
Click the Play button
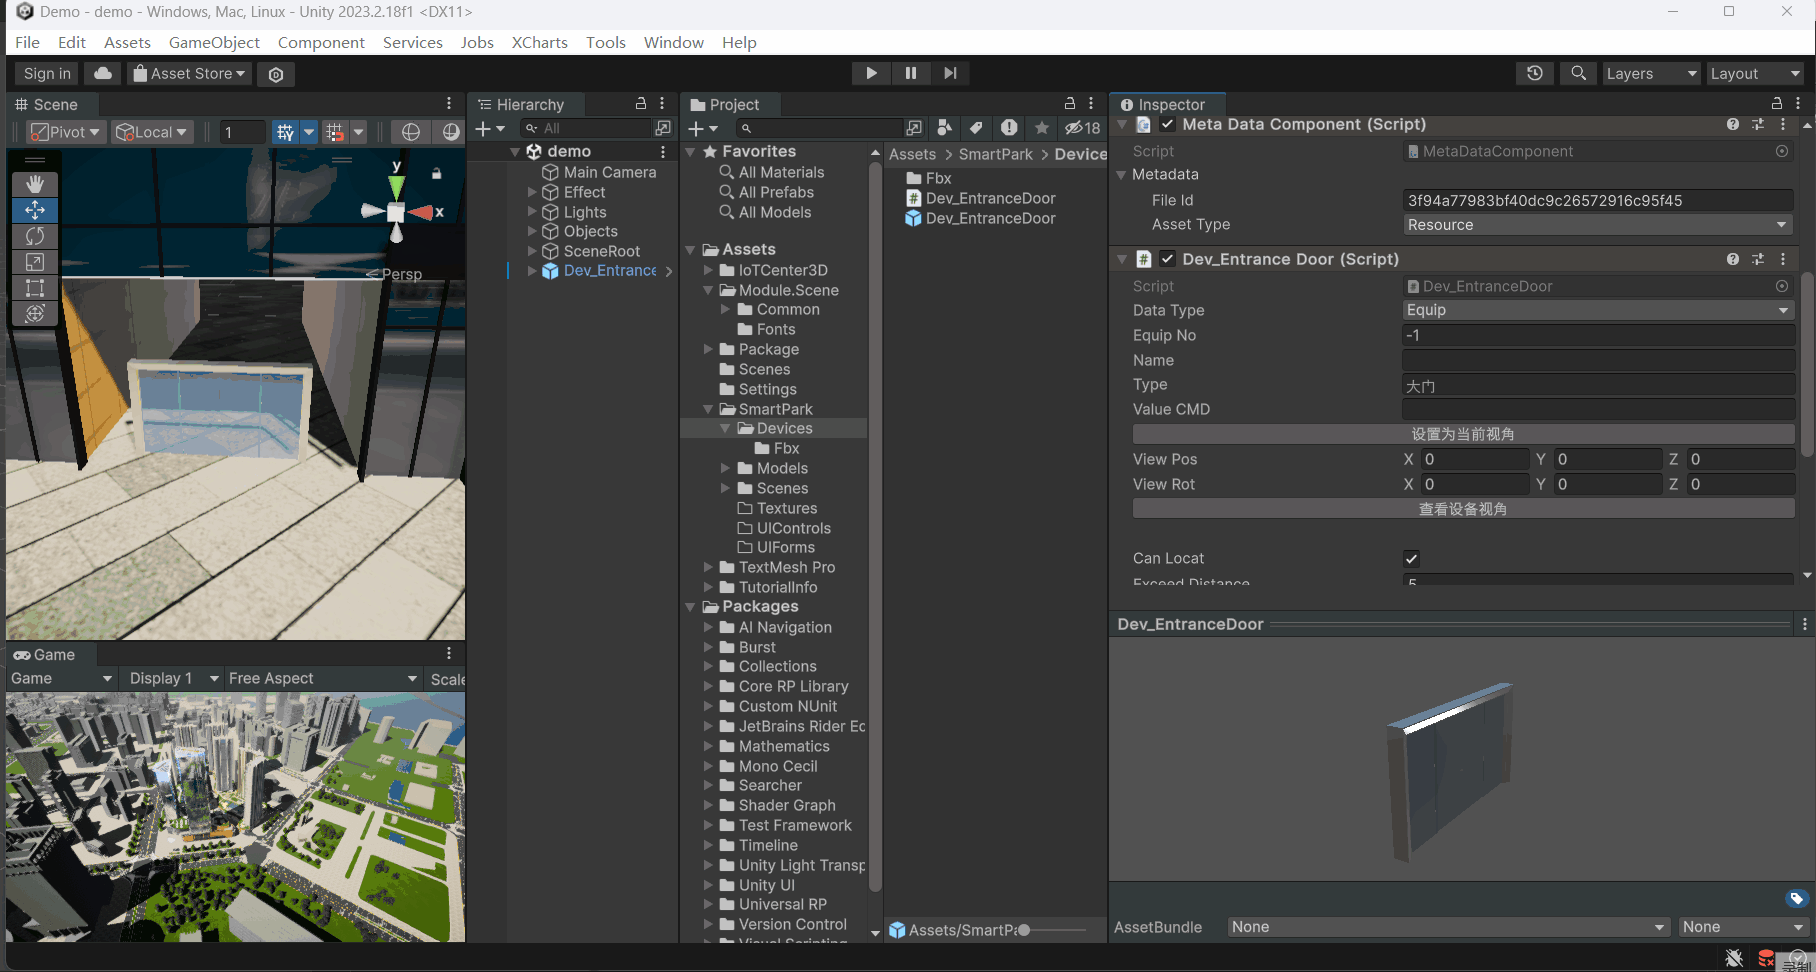click(x=871, y=73)
